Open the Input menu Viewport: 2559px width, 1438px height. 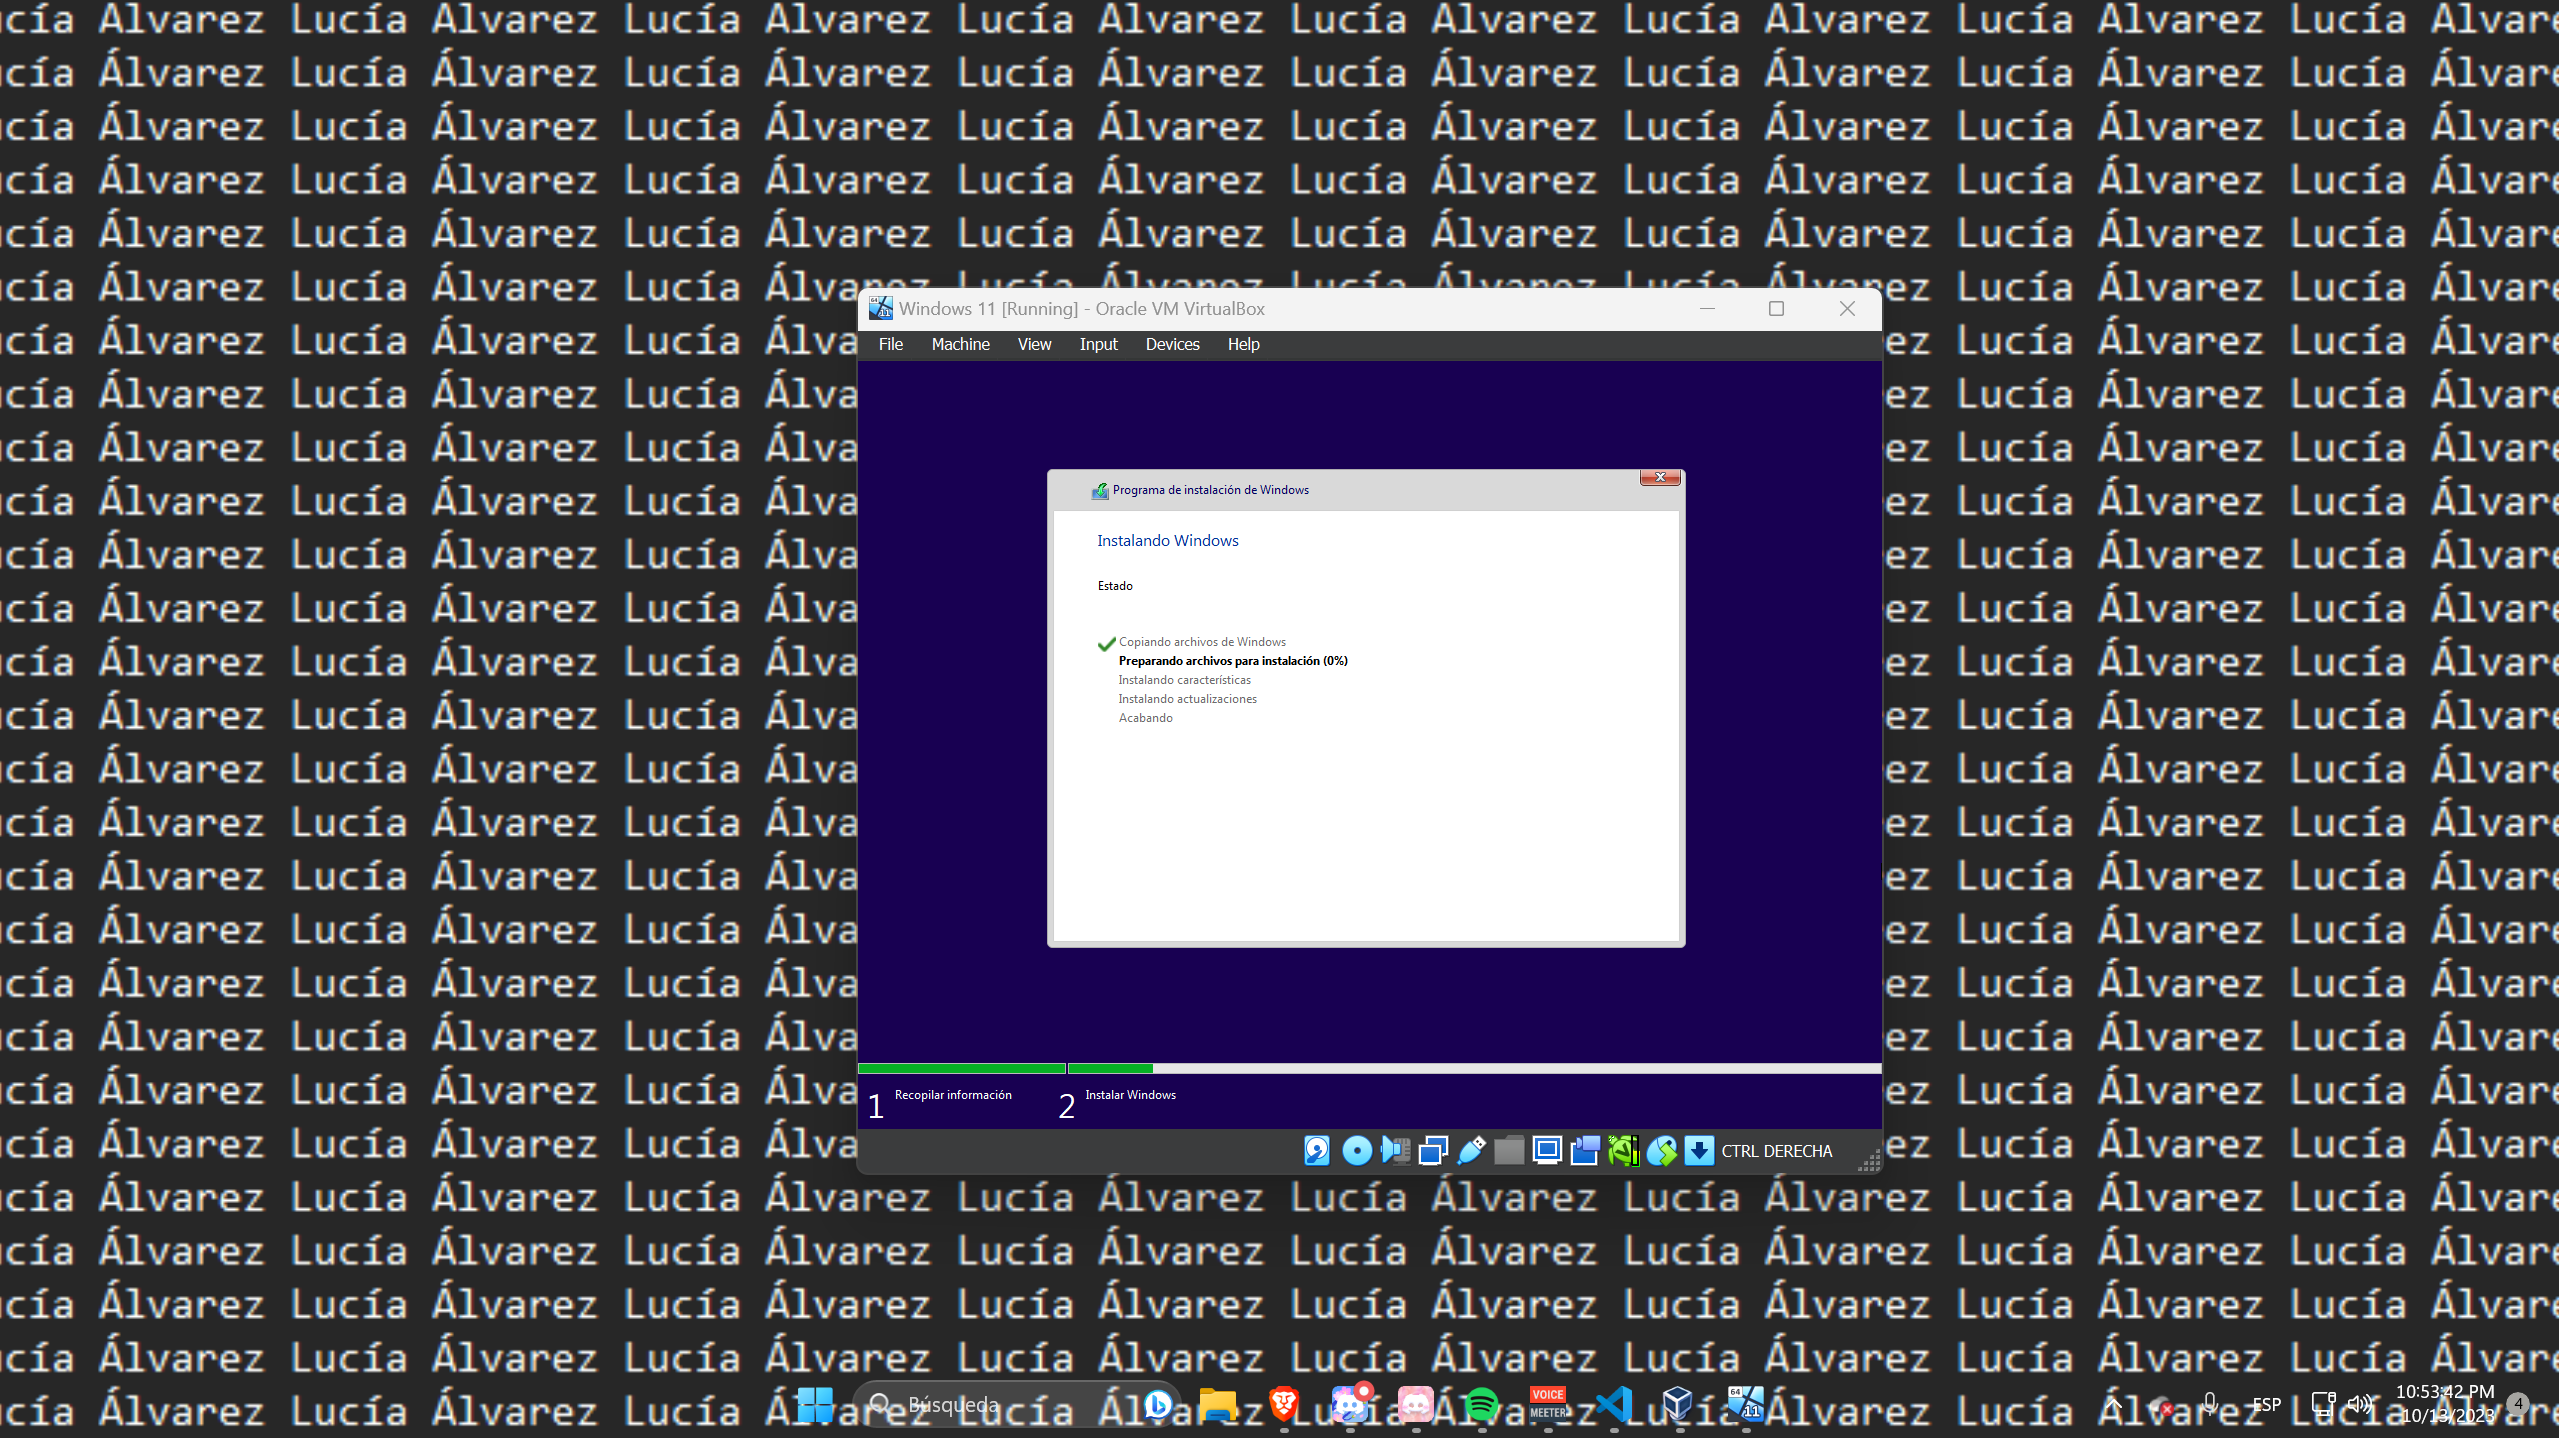tap(1098, 344)
